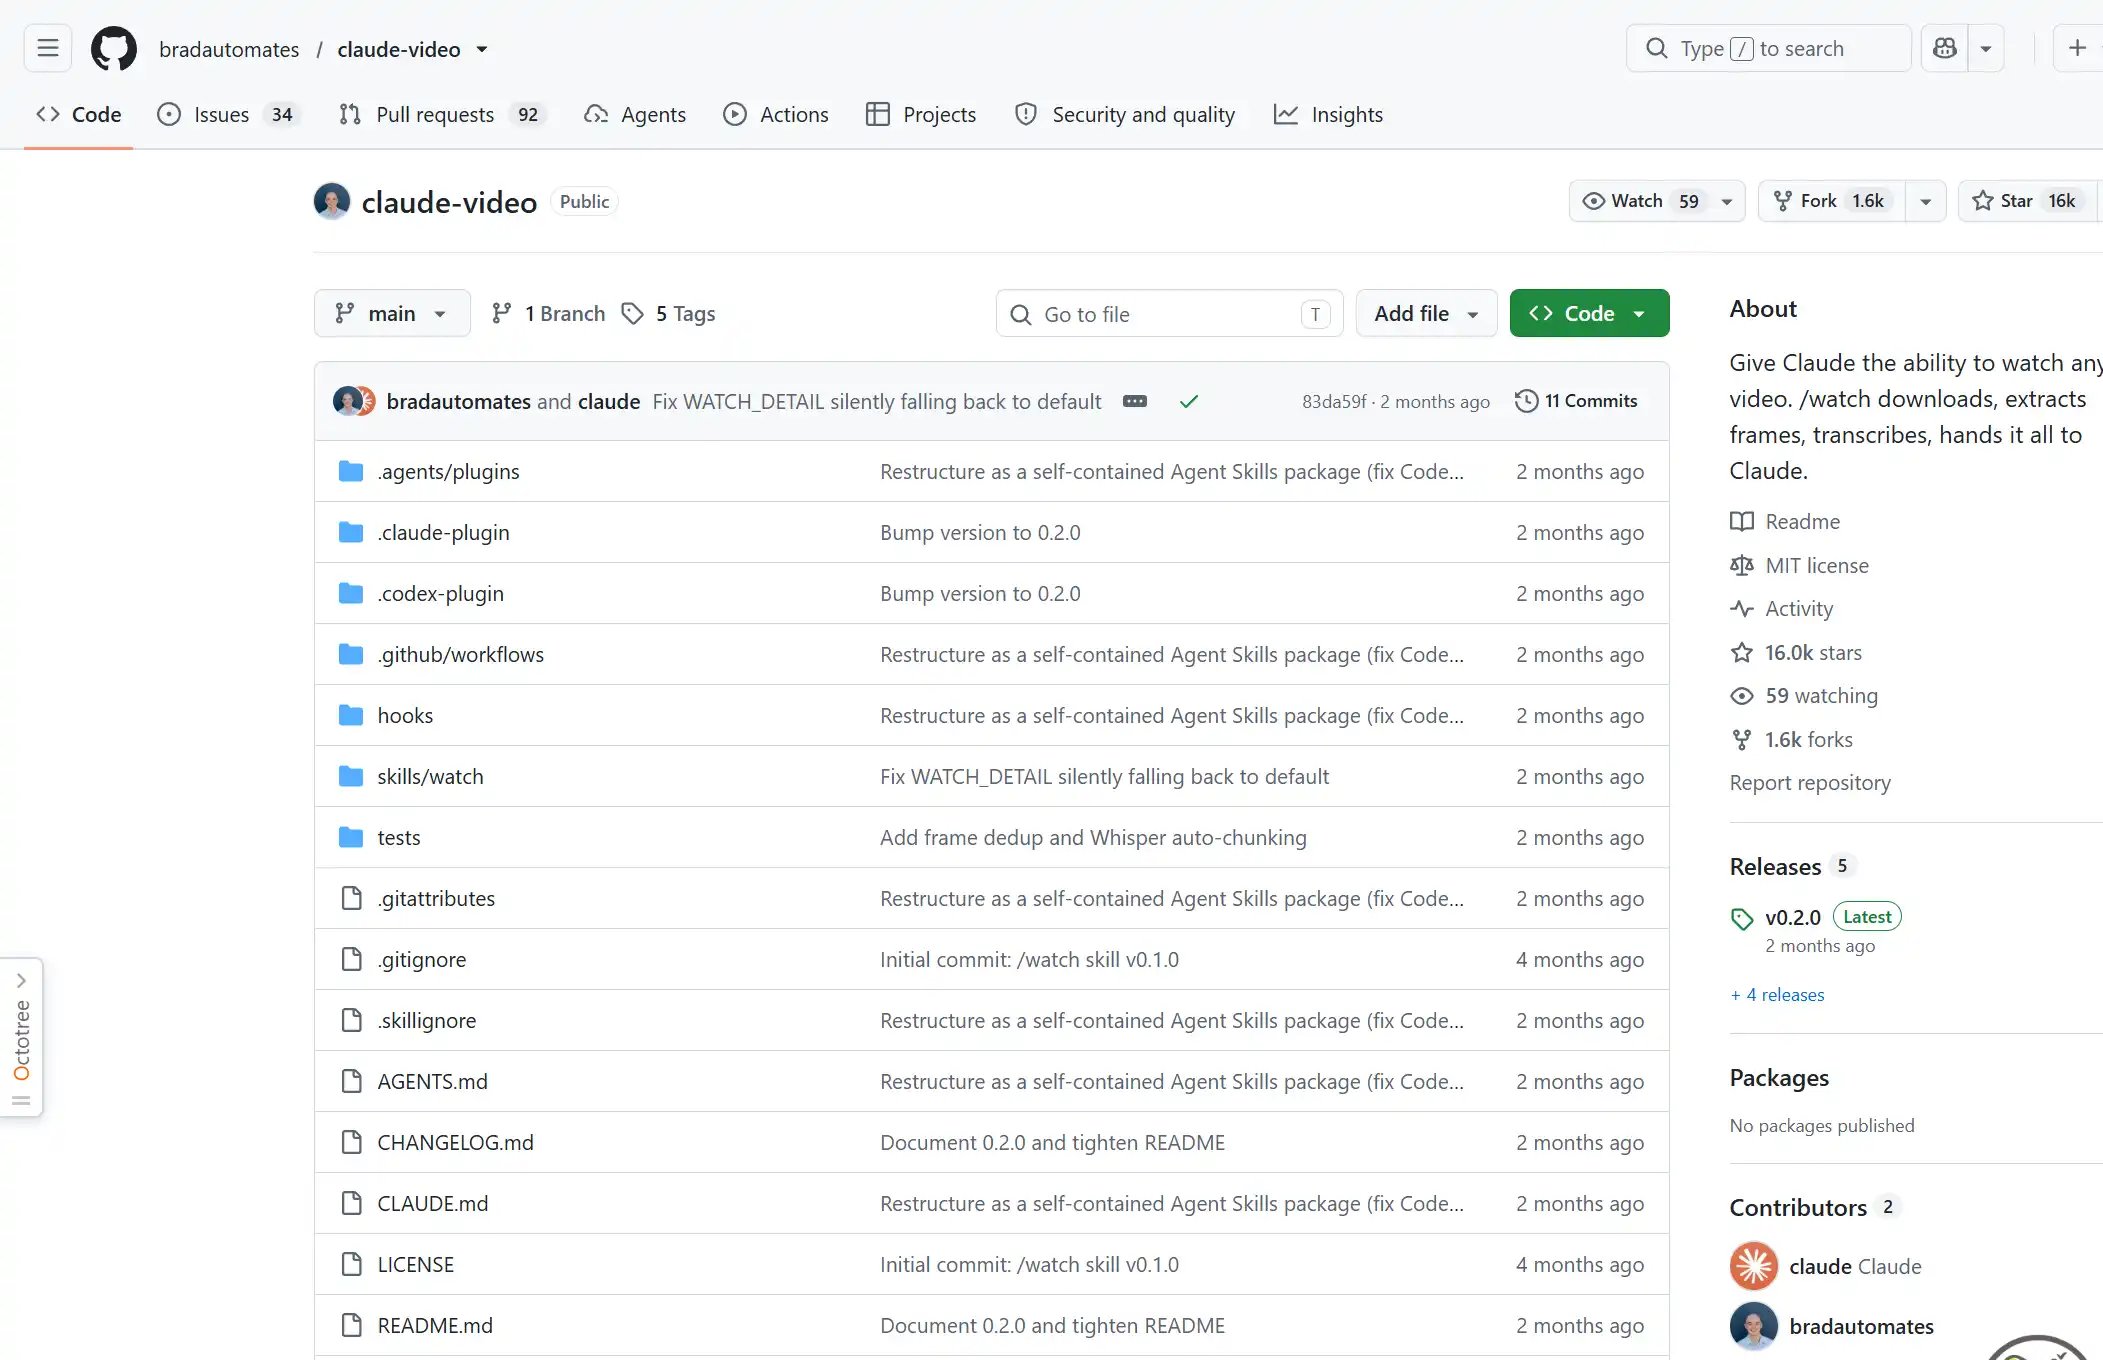Open the bradautomates contributor avatar
The width and height of the screenshot is (2103, 1360).
(x=1754, y=1326)
